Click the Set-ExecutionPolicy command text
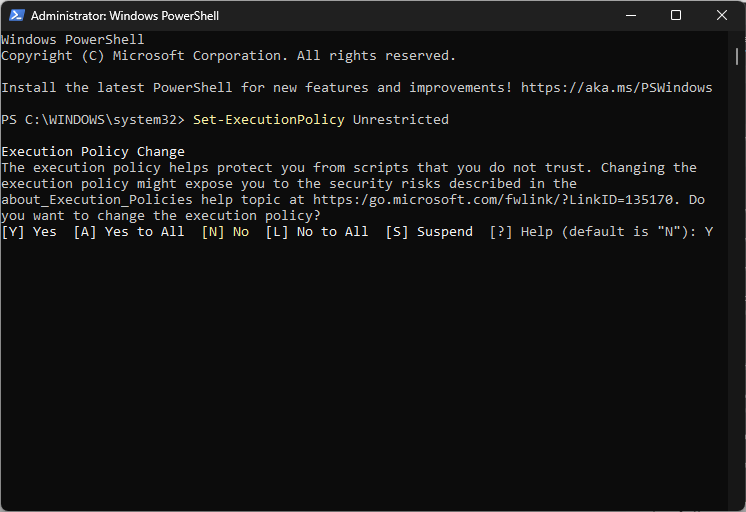This screenshot has width=746, height=512. [269, 119]
